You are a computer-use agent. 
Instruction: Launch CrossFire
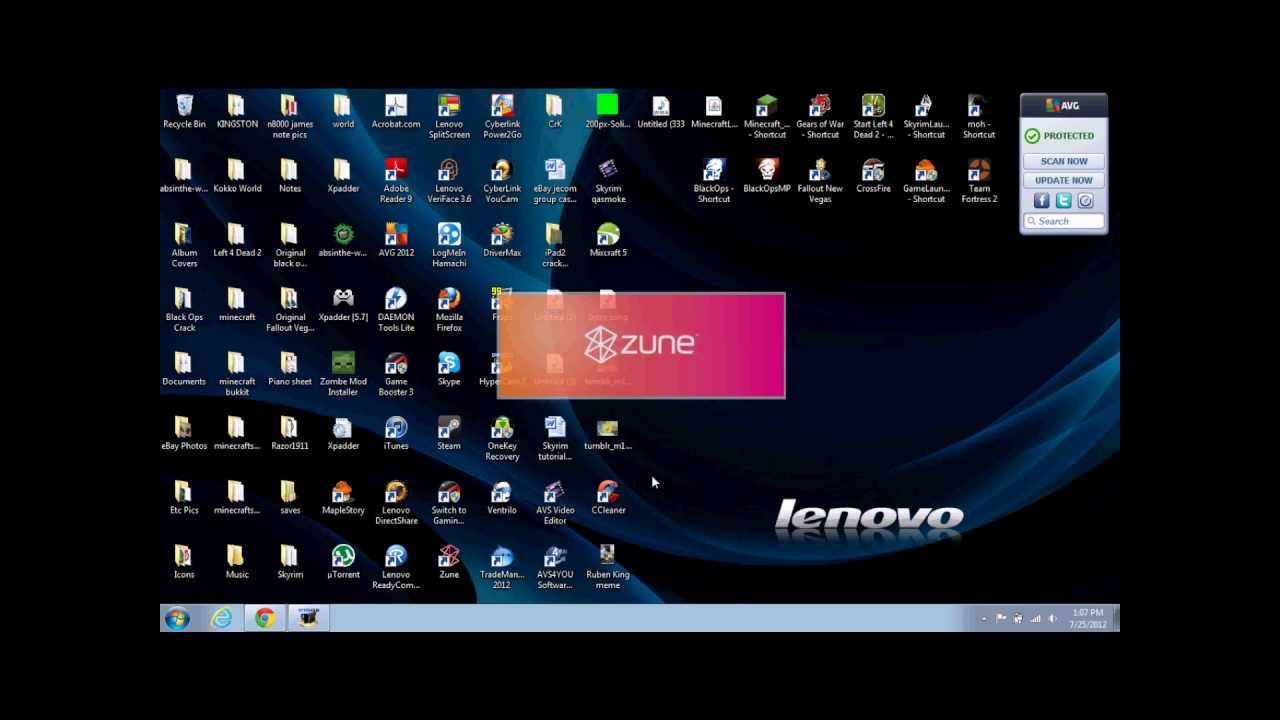click(x=873, y=176)
